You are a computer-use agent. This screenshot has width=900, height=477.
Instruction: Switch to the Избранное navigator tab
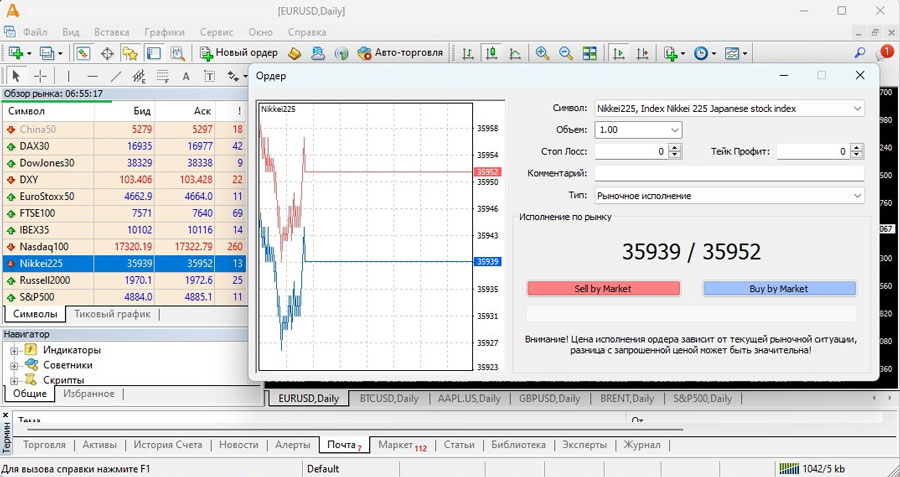click(x=88, y=394)
